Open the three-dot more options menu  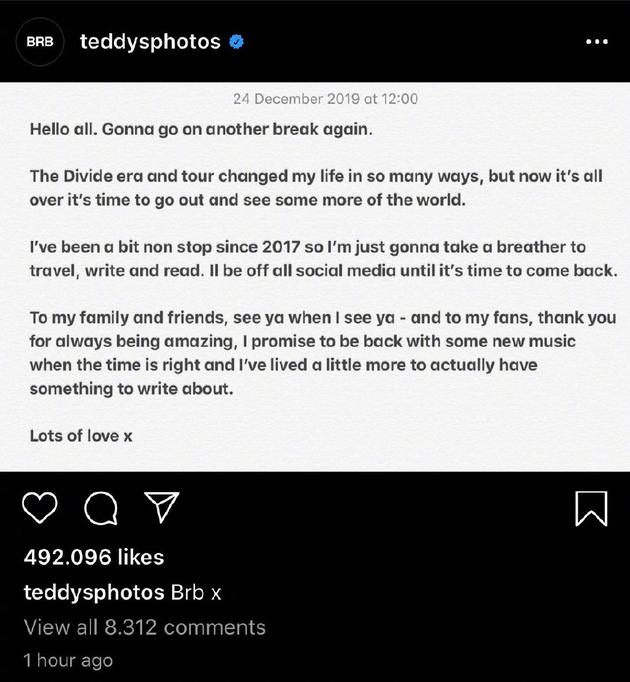(x=596, y=42)
